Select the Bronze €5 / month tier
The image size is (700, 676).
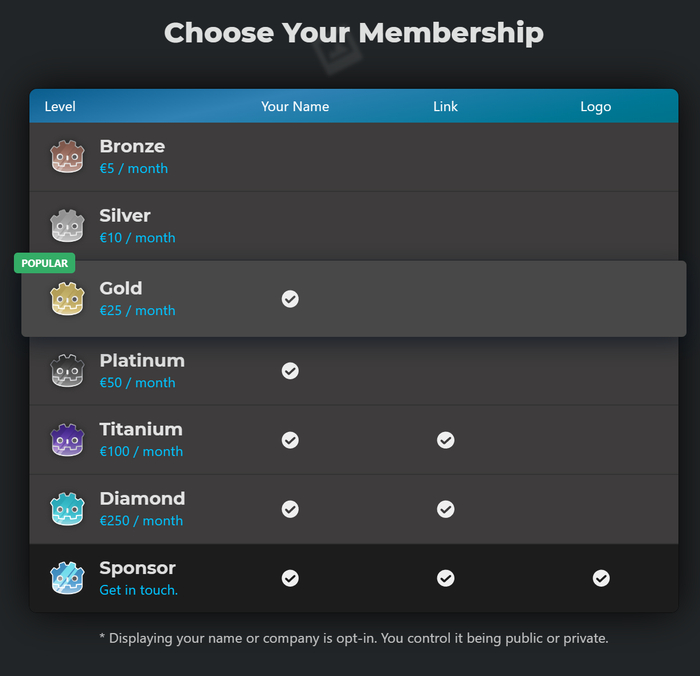[133, 169]
